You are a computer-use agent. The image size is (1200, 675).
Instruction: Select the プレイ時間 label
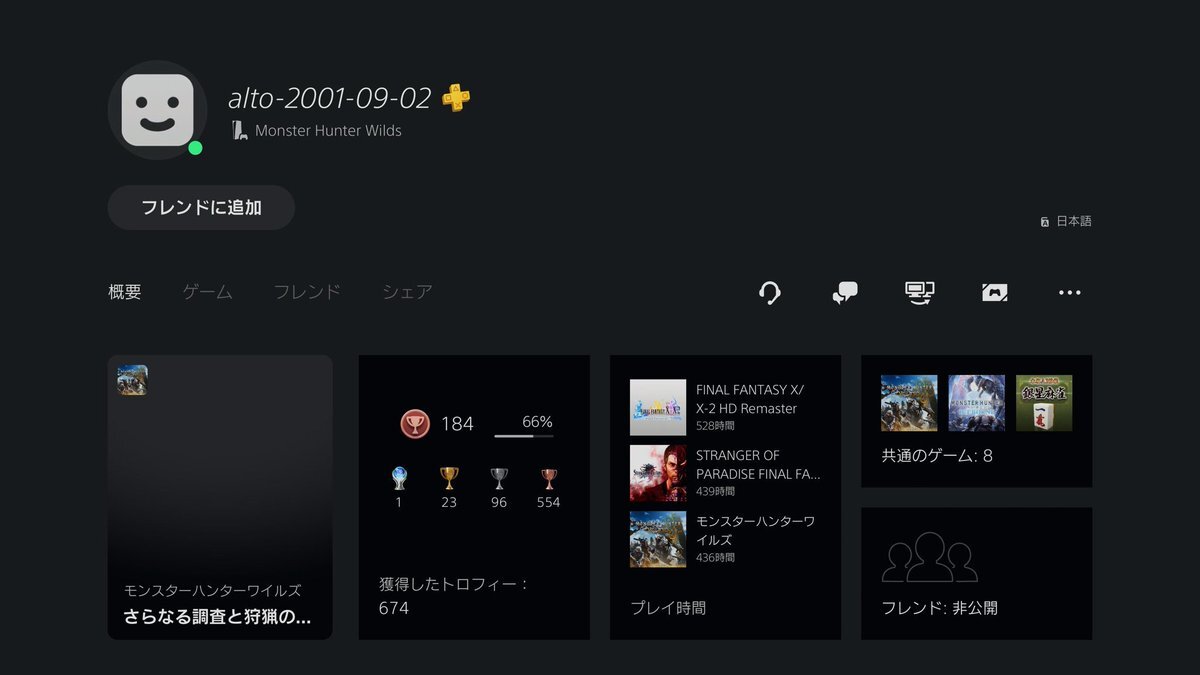[x=668, y=607]
